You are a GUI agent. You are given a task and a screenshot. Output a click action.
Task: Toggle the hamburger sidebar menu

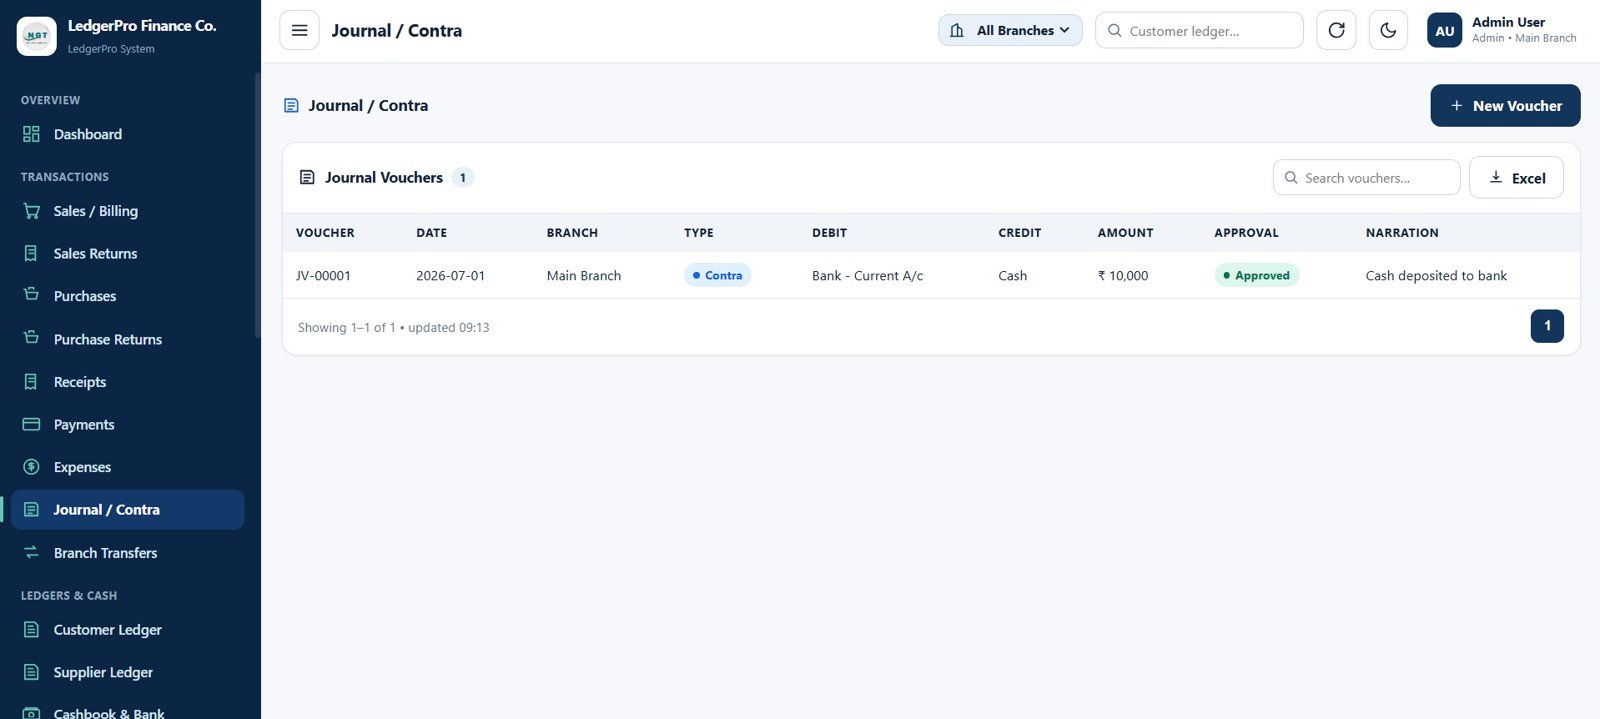[299, 30]
